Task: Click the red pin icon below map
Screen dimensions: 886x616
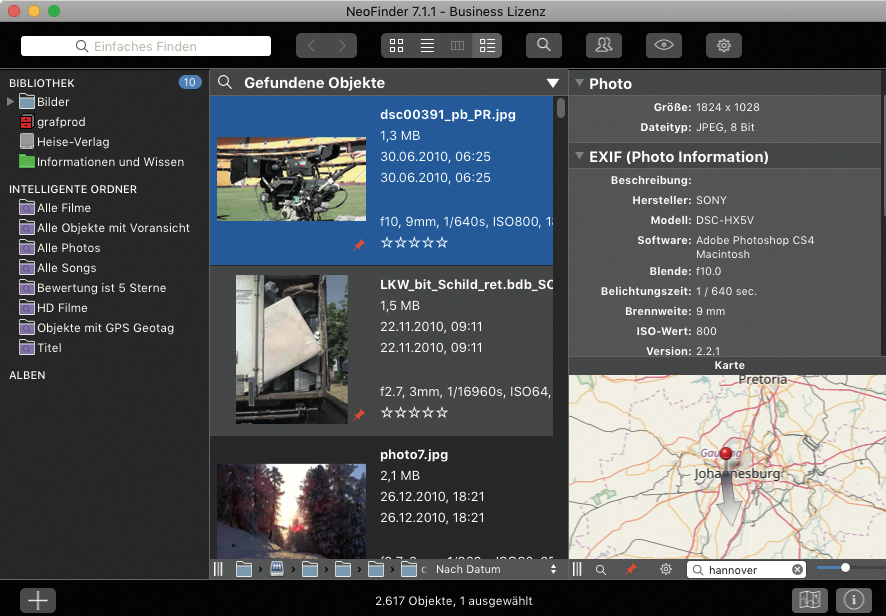Action: coord(630,570)
